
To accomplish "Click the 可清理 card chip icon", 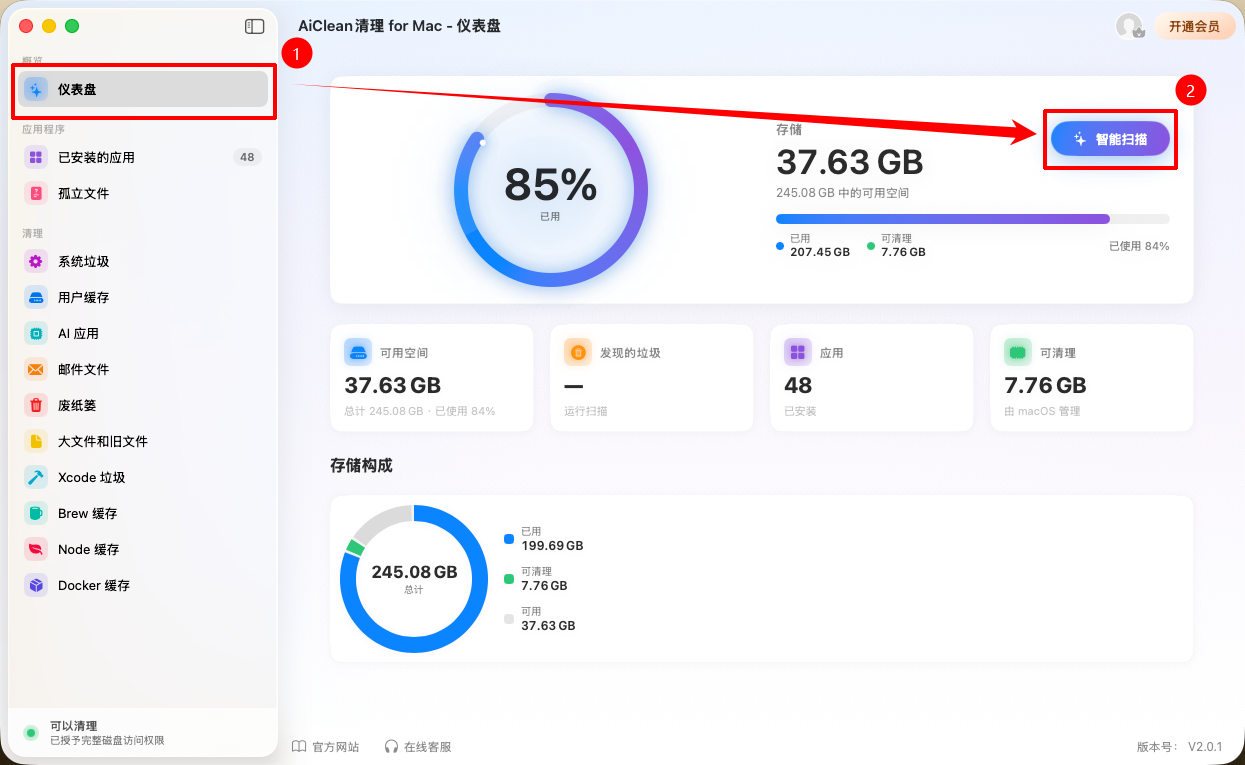I will [1018, 352].
